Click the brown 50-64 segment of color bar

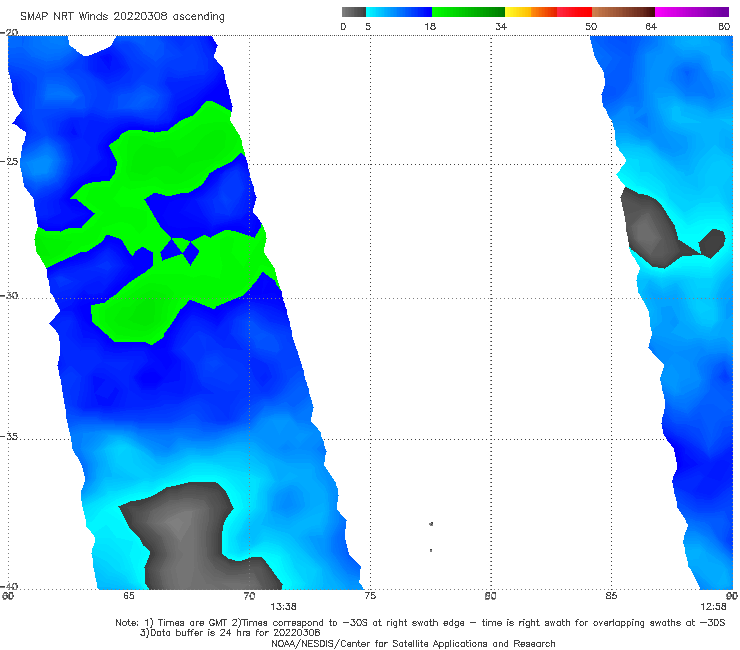(623, 12)
